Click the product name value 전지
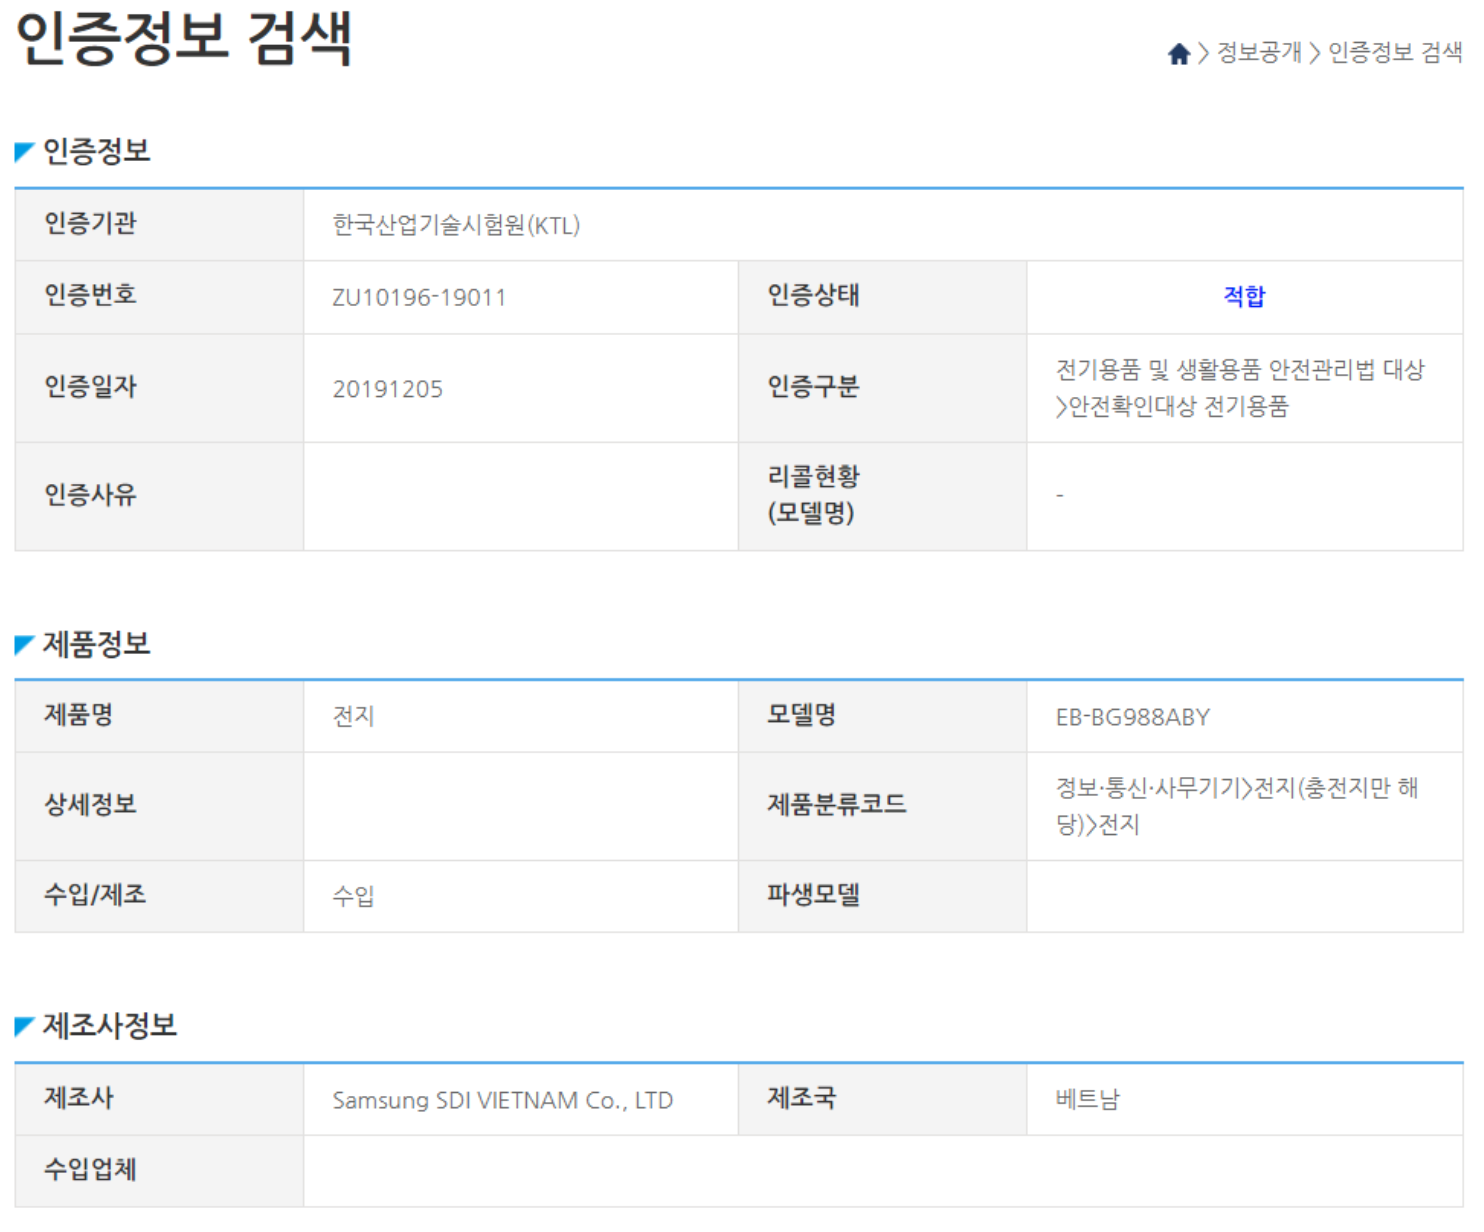Viewport: 1484px width, 1232px height. tap(353, 717)
